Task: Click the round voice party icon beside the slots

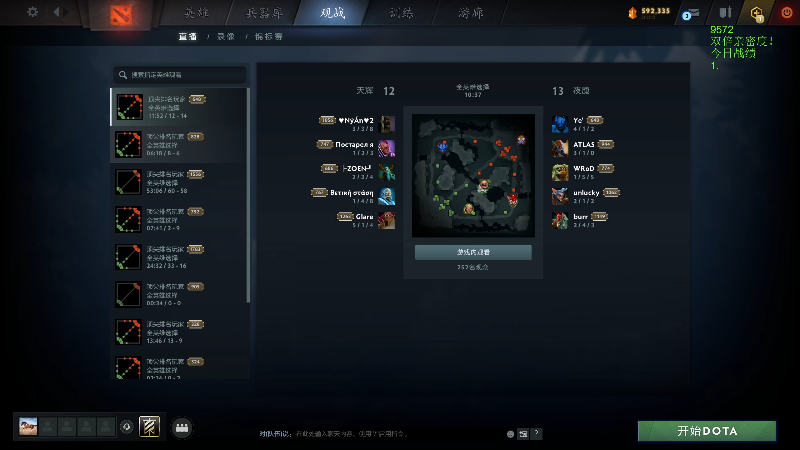Action: click(x=127, y=427)
